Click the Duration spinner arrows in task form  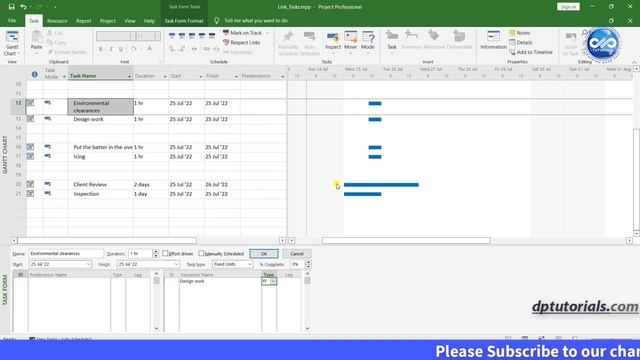tap(156, 254)
